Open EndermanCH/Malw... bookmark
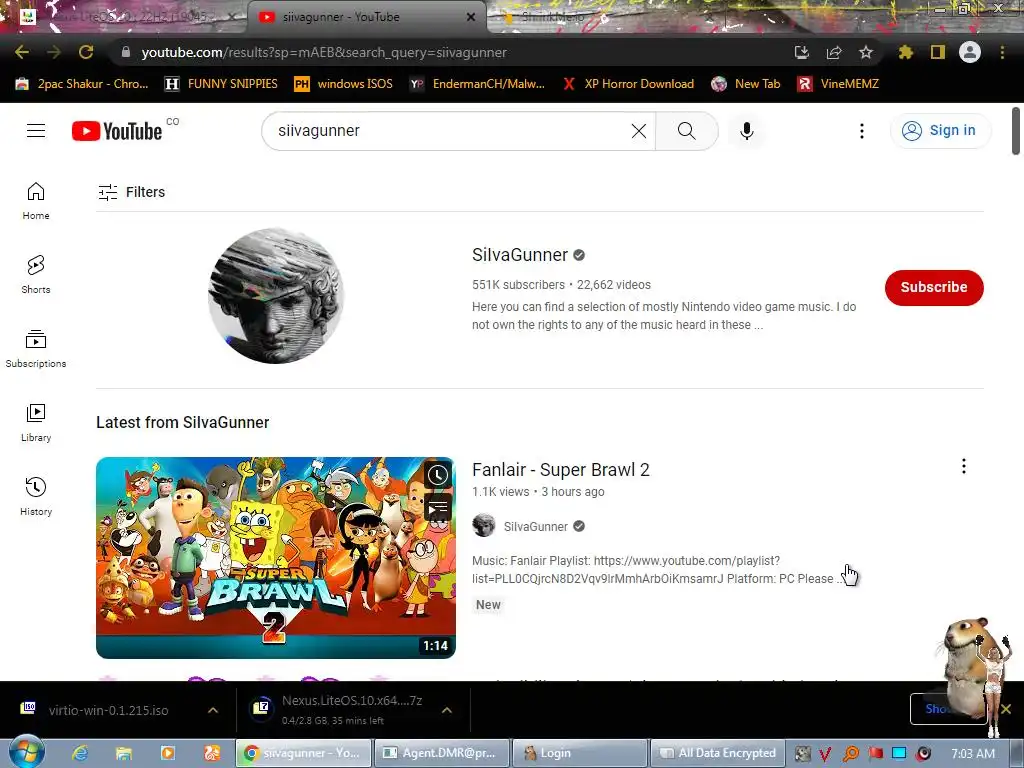This screenshot has width=1024, height=768. click(x=477, y=84)
